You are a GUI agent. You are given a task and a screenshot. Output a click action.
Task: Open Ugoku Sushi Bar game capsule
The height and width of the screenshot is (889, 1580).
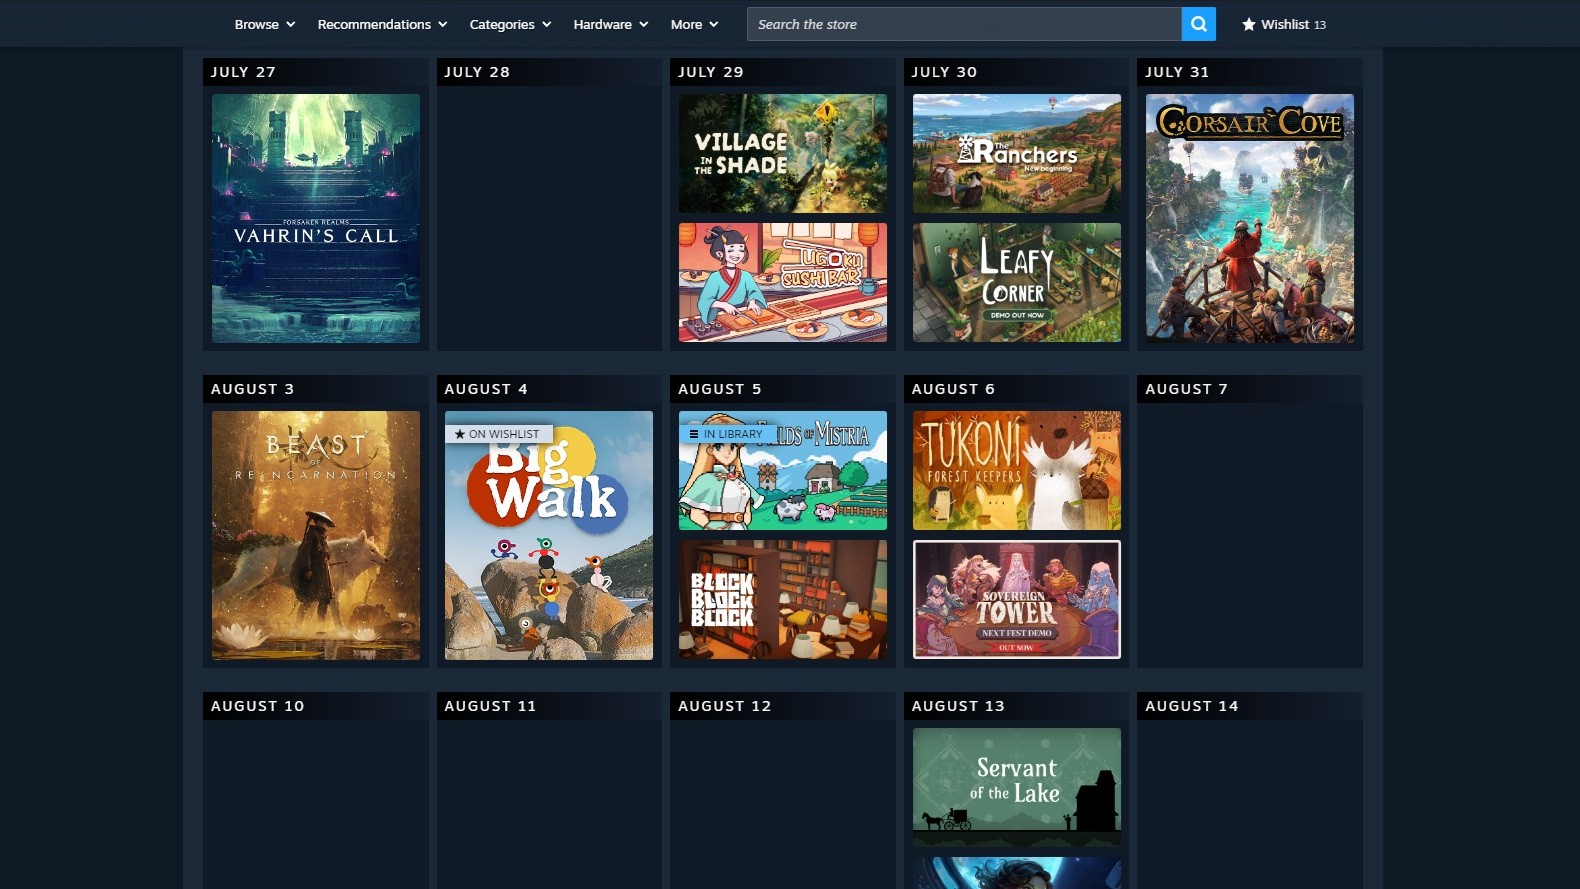click(783, 282)
